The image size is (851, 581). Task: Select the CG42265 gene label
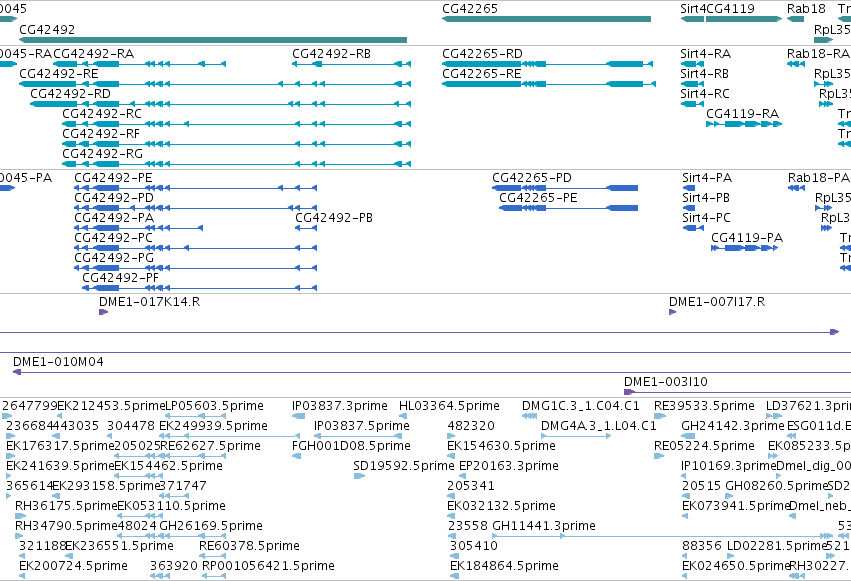(x=470, y=9)
